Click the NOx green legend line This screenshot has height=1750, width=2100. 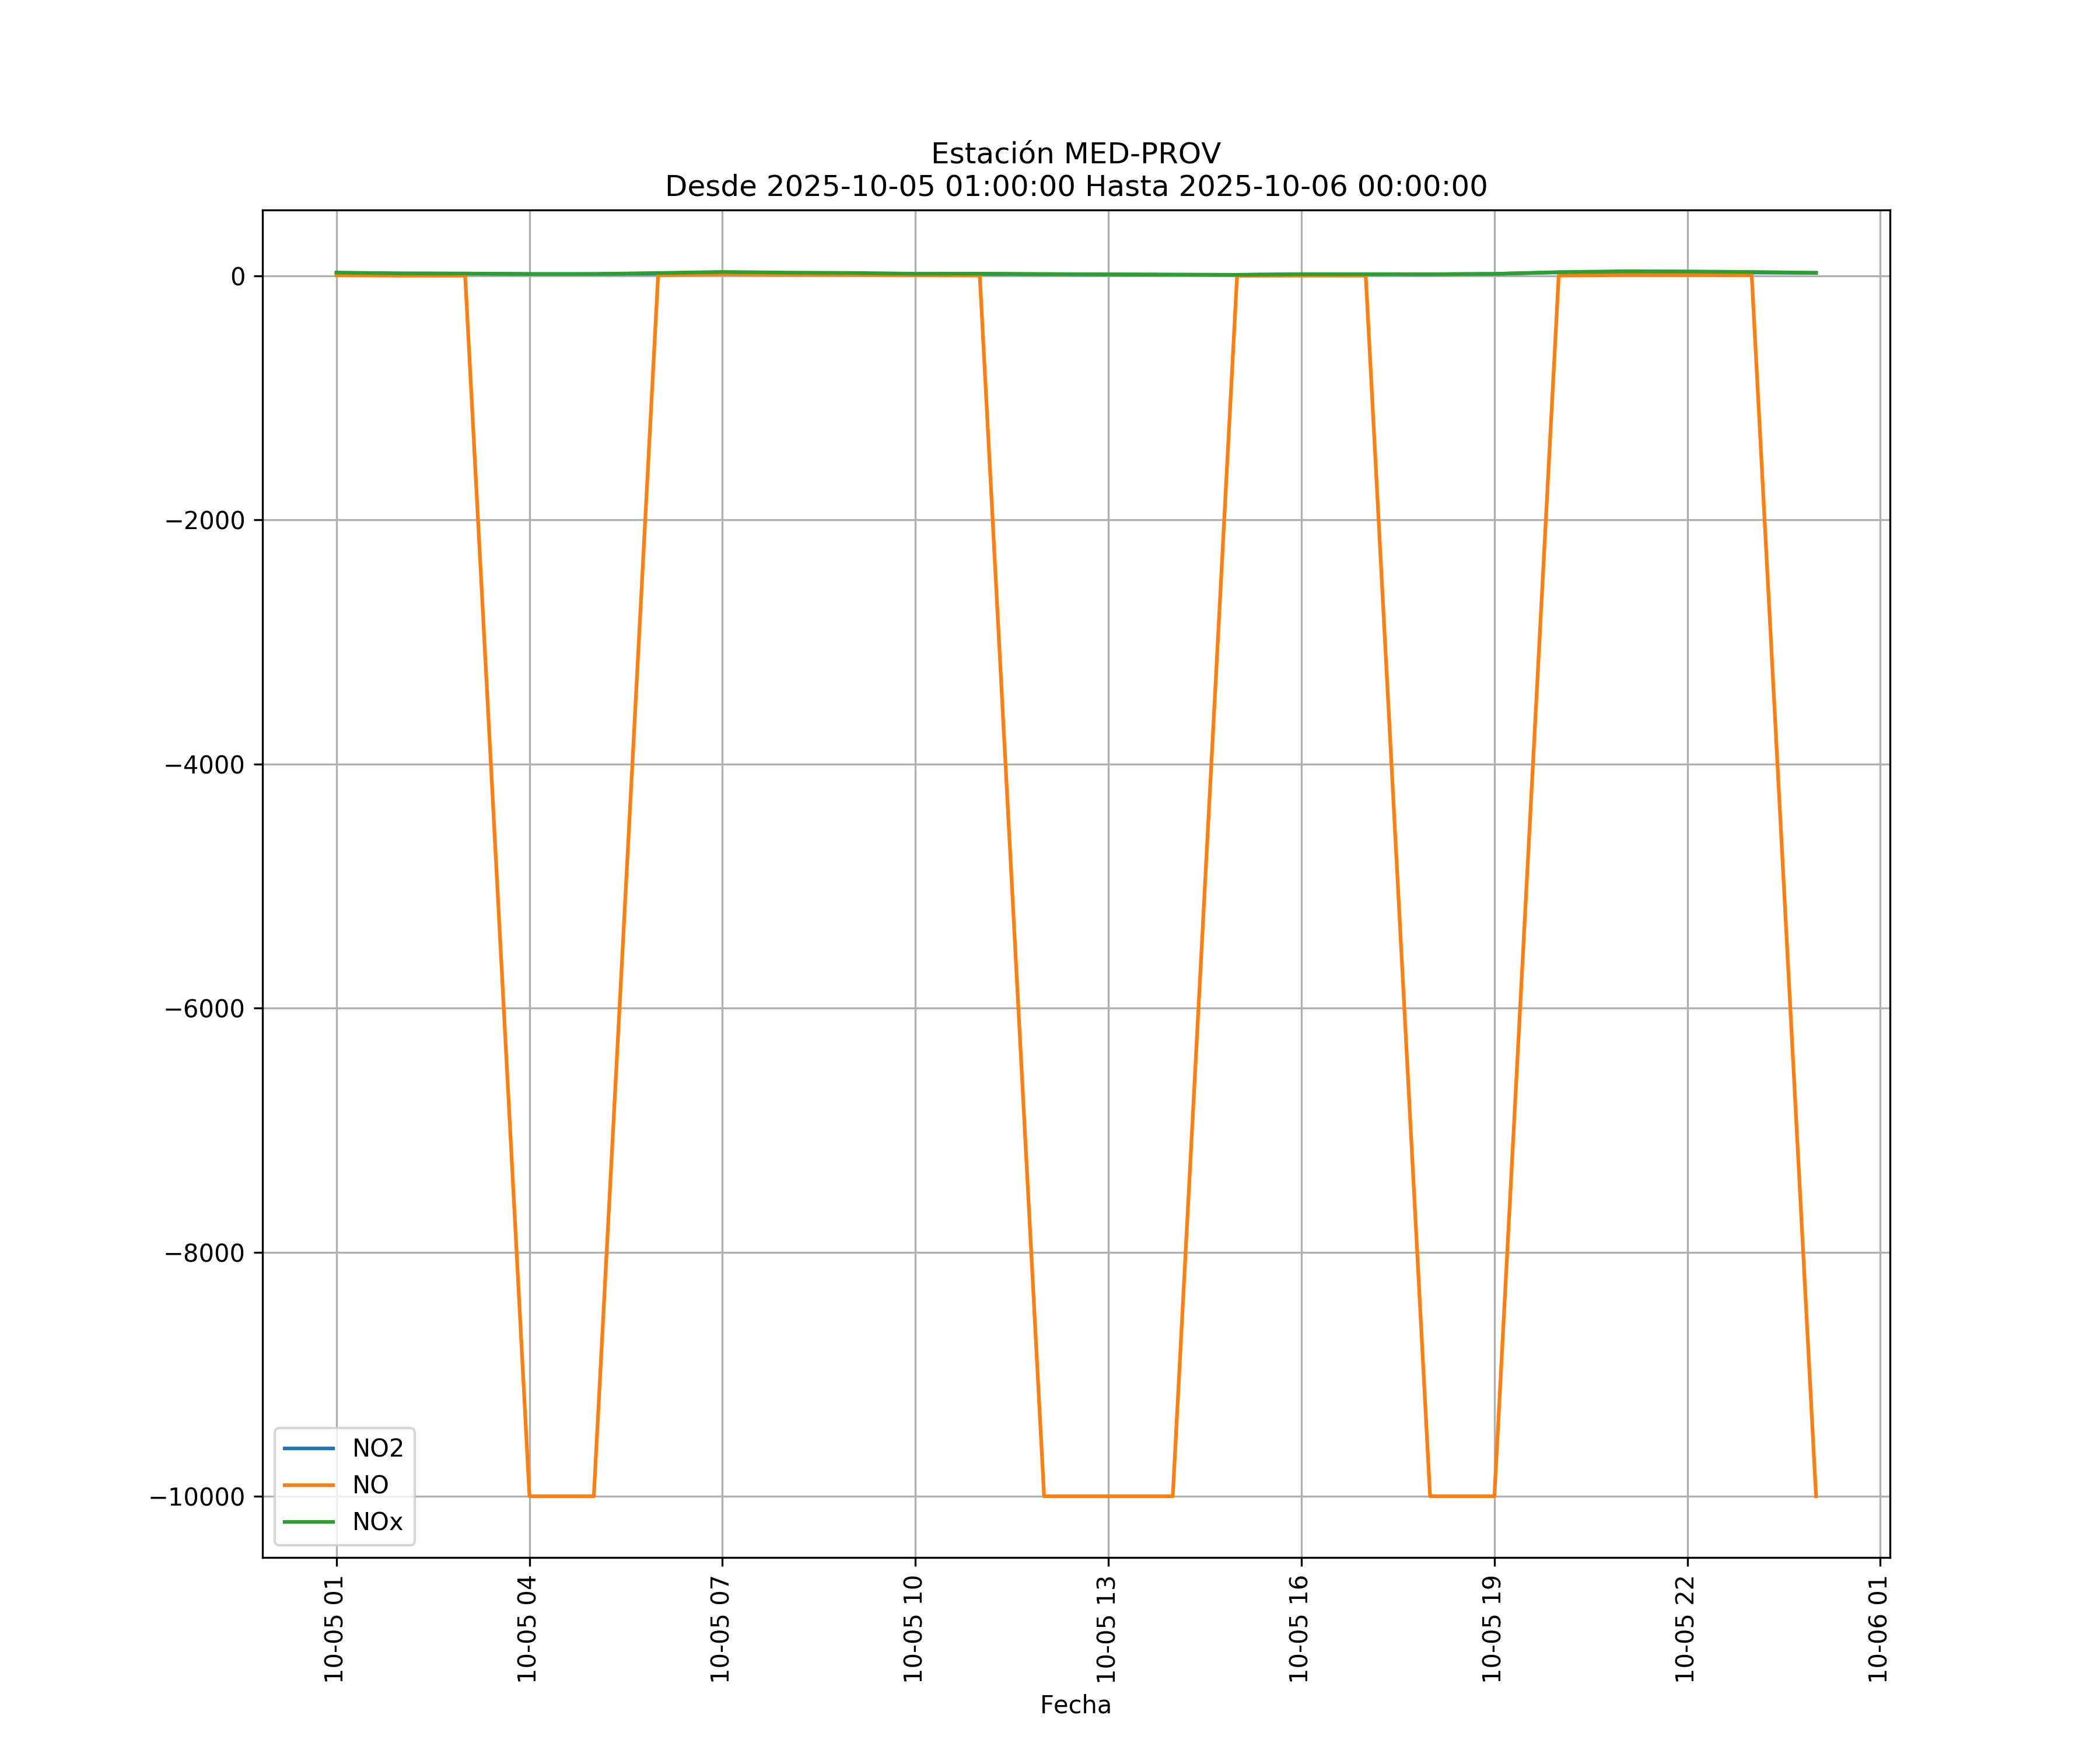click(308, 1522)
